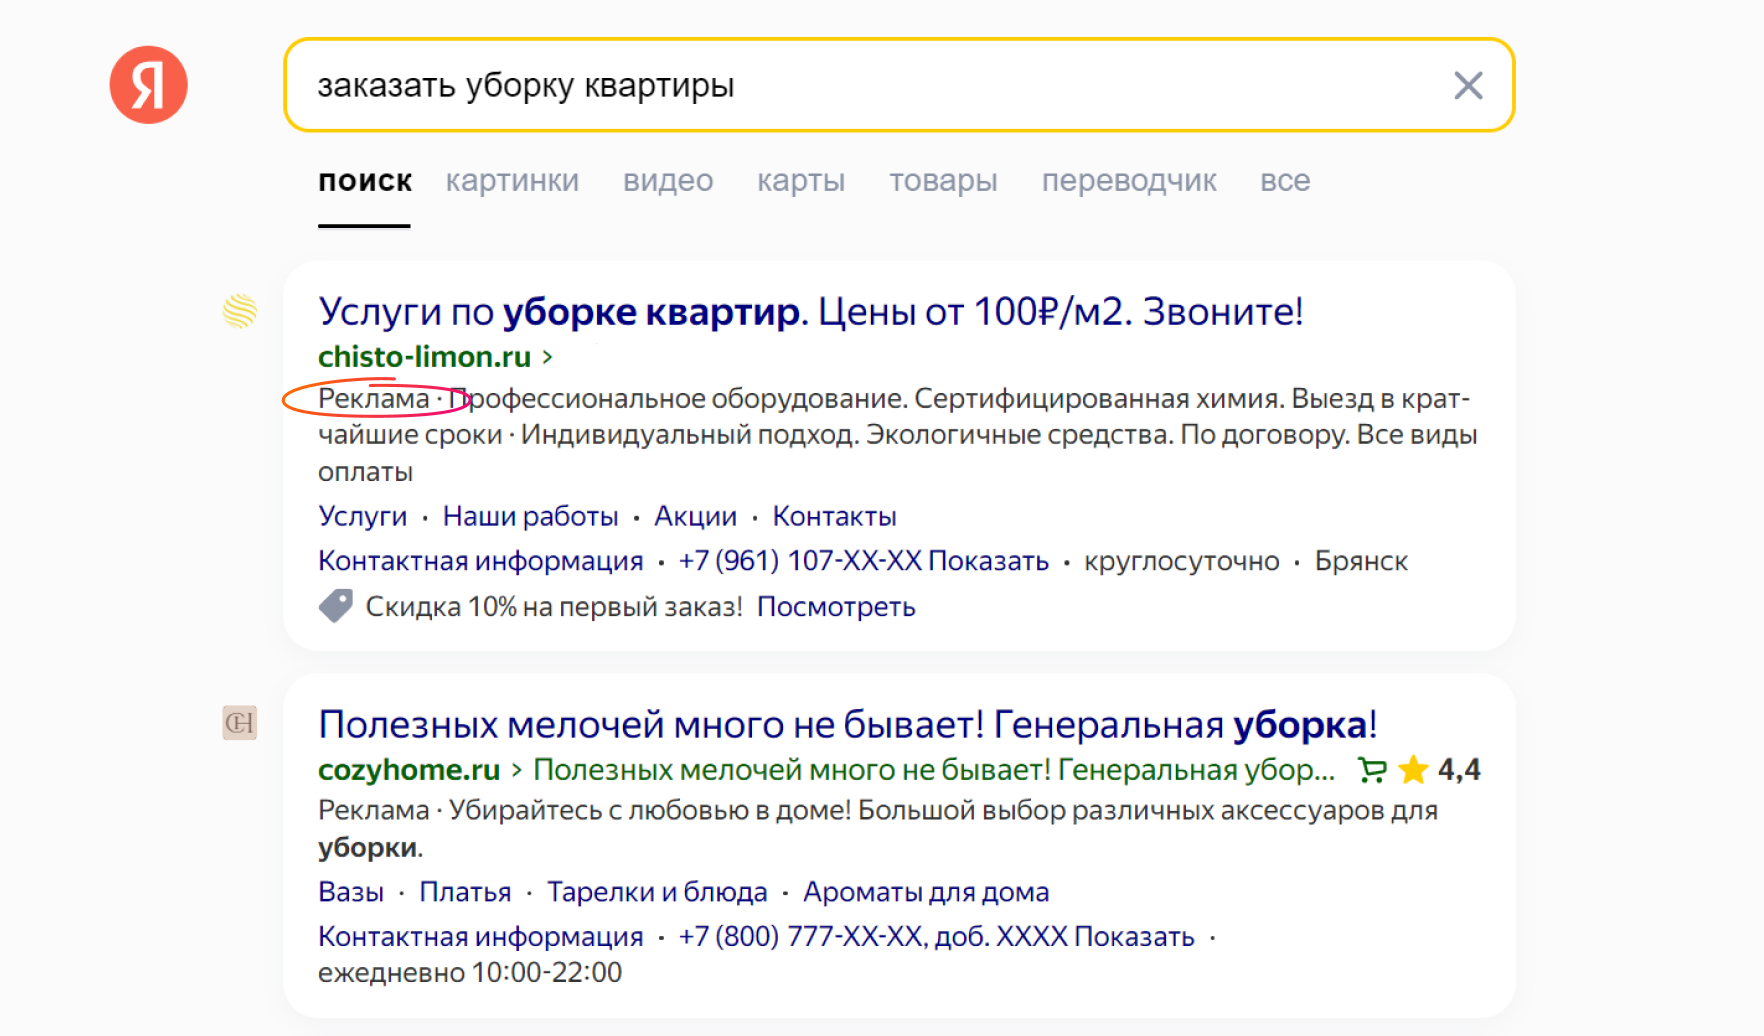Click the chisto-limon site favicon
This screenshot has width=1764, height=1036.
[238, 312]
